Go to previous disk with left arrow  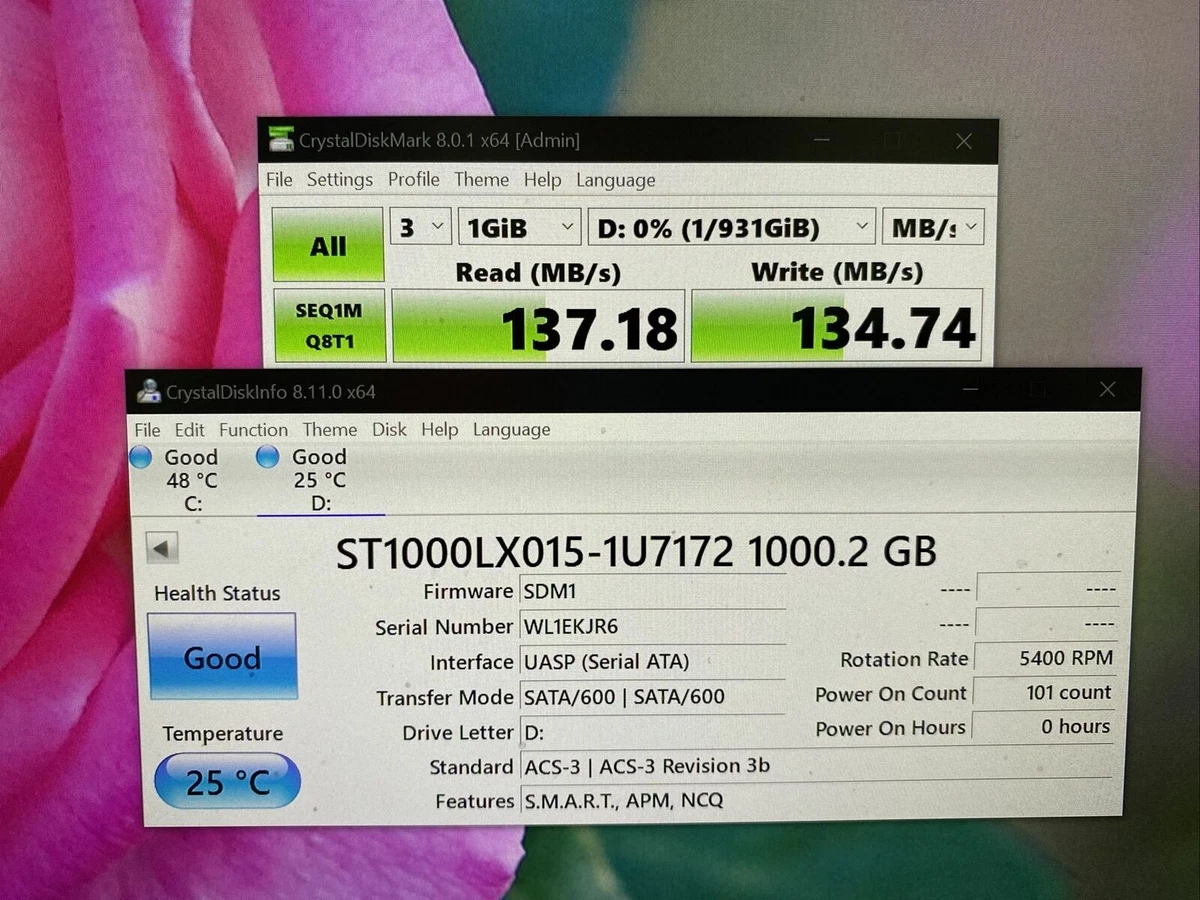click(162, 548)
